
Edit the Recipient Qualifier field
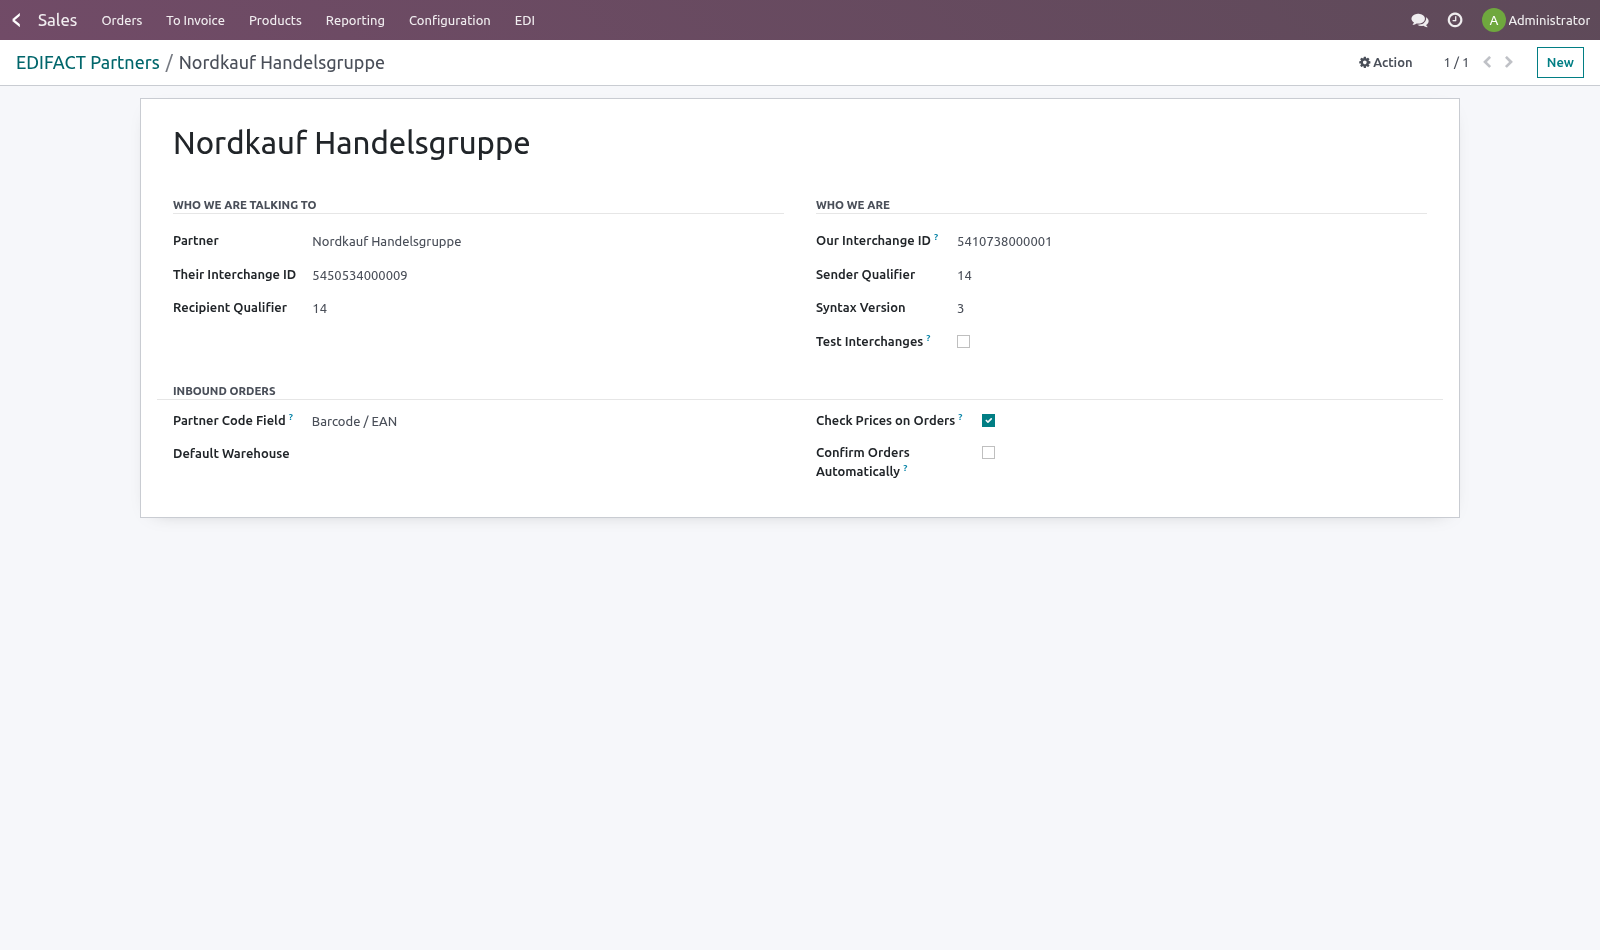point(547,308)
